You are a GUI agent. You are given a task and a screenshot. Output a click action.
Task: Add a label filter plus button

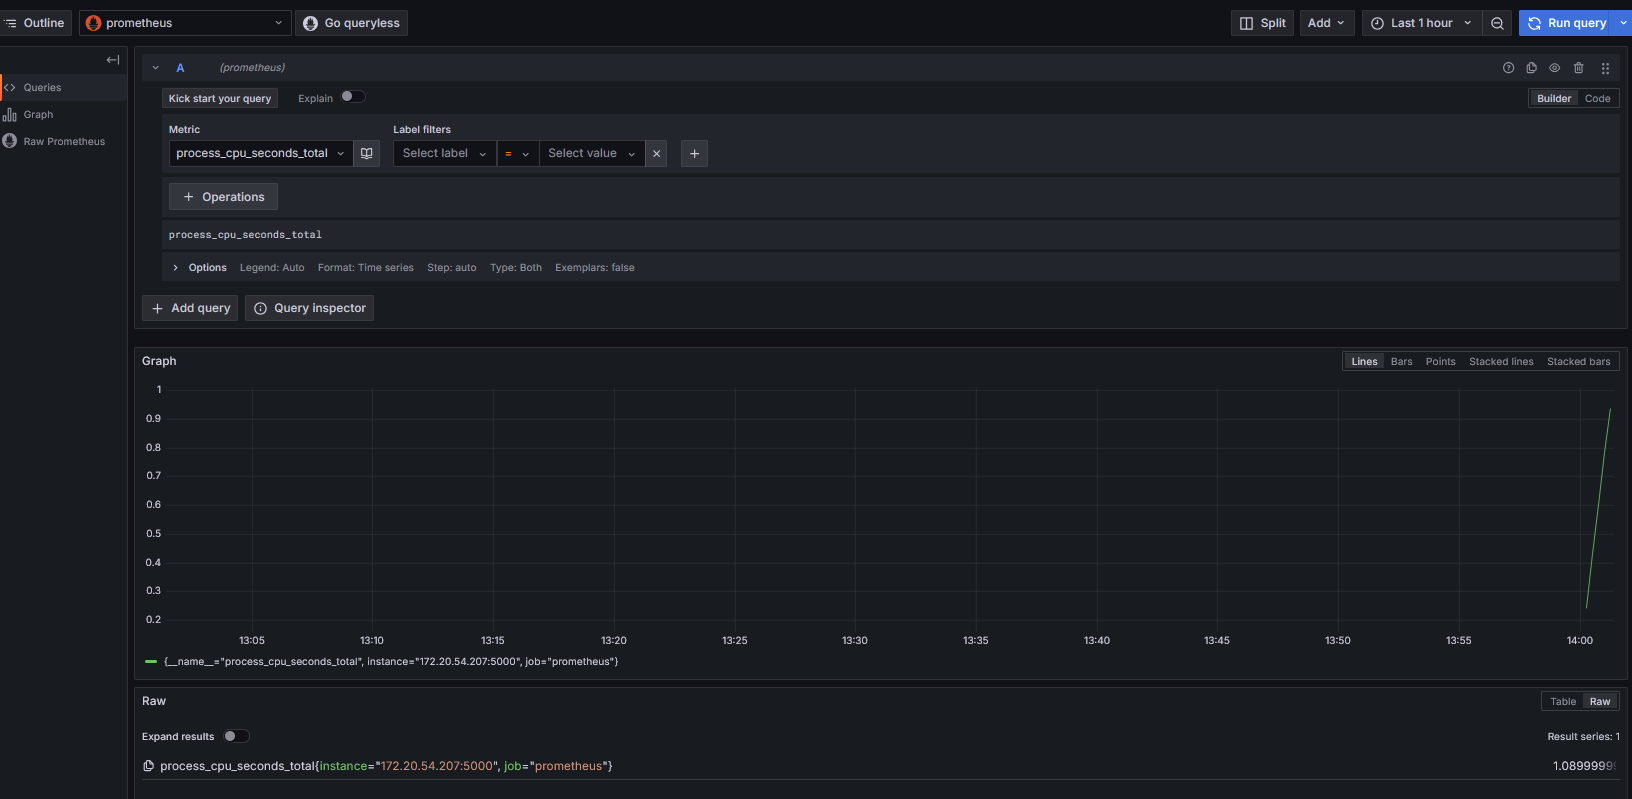click(694, 153)
